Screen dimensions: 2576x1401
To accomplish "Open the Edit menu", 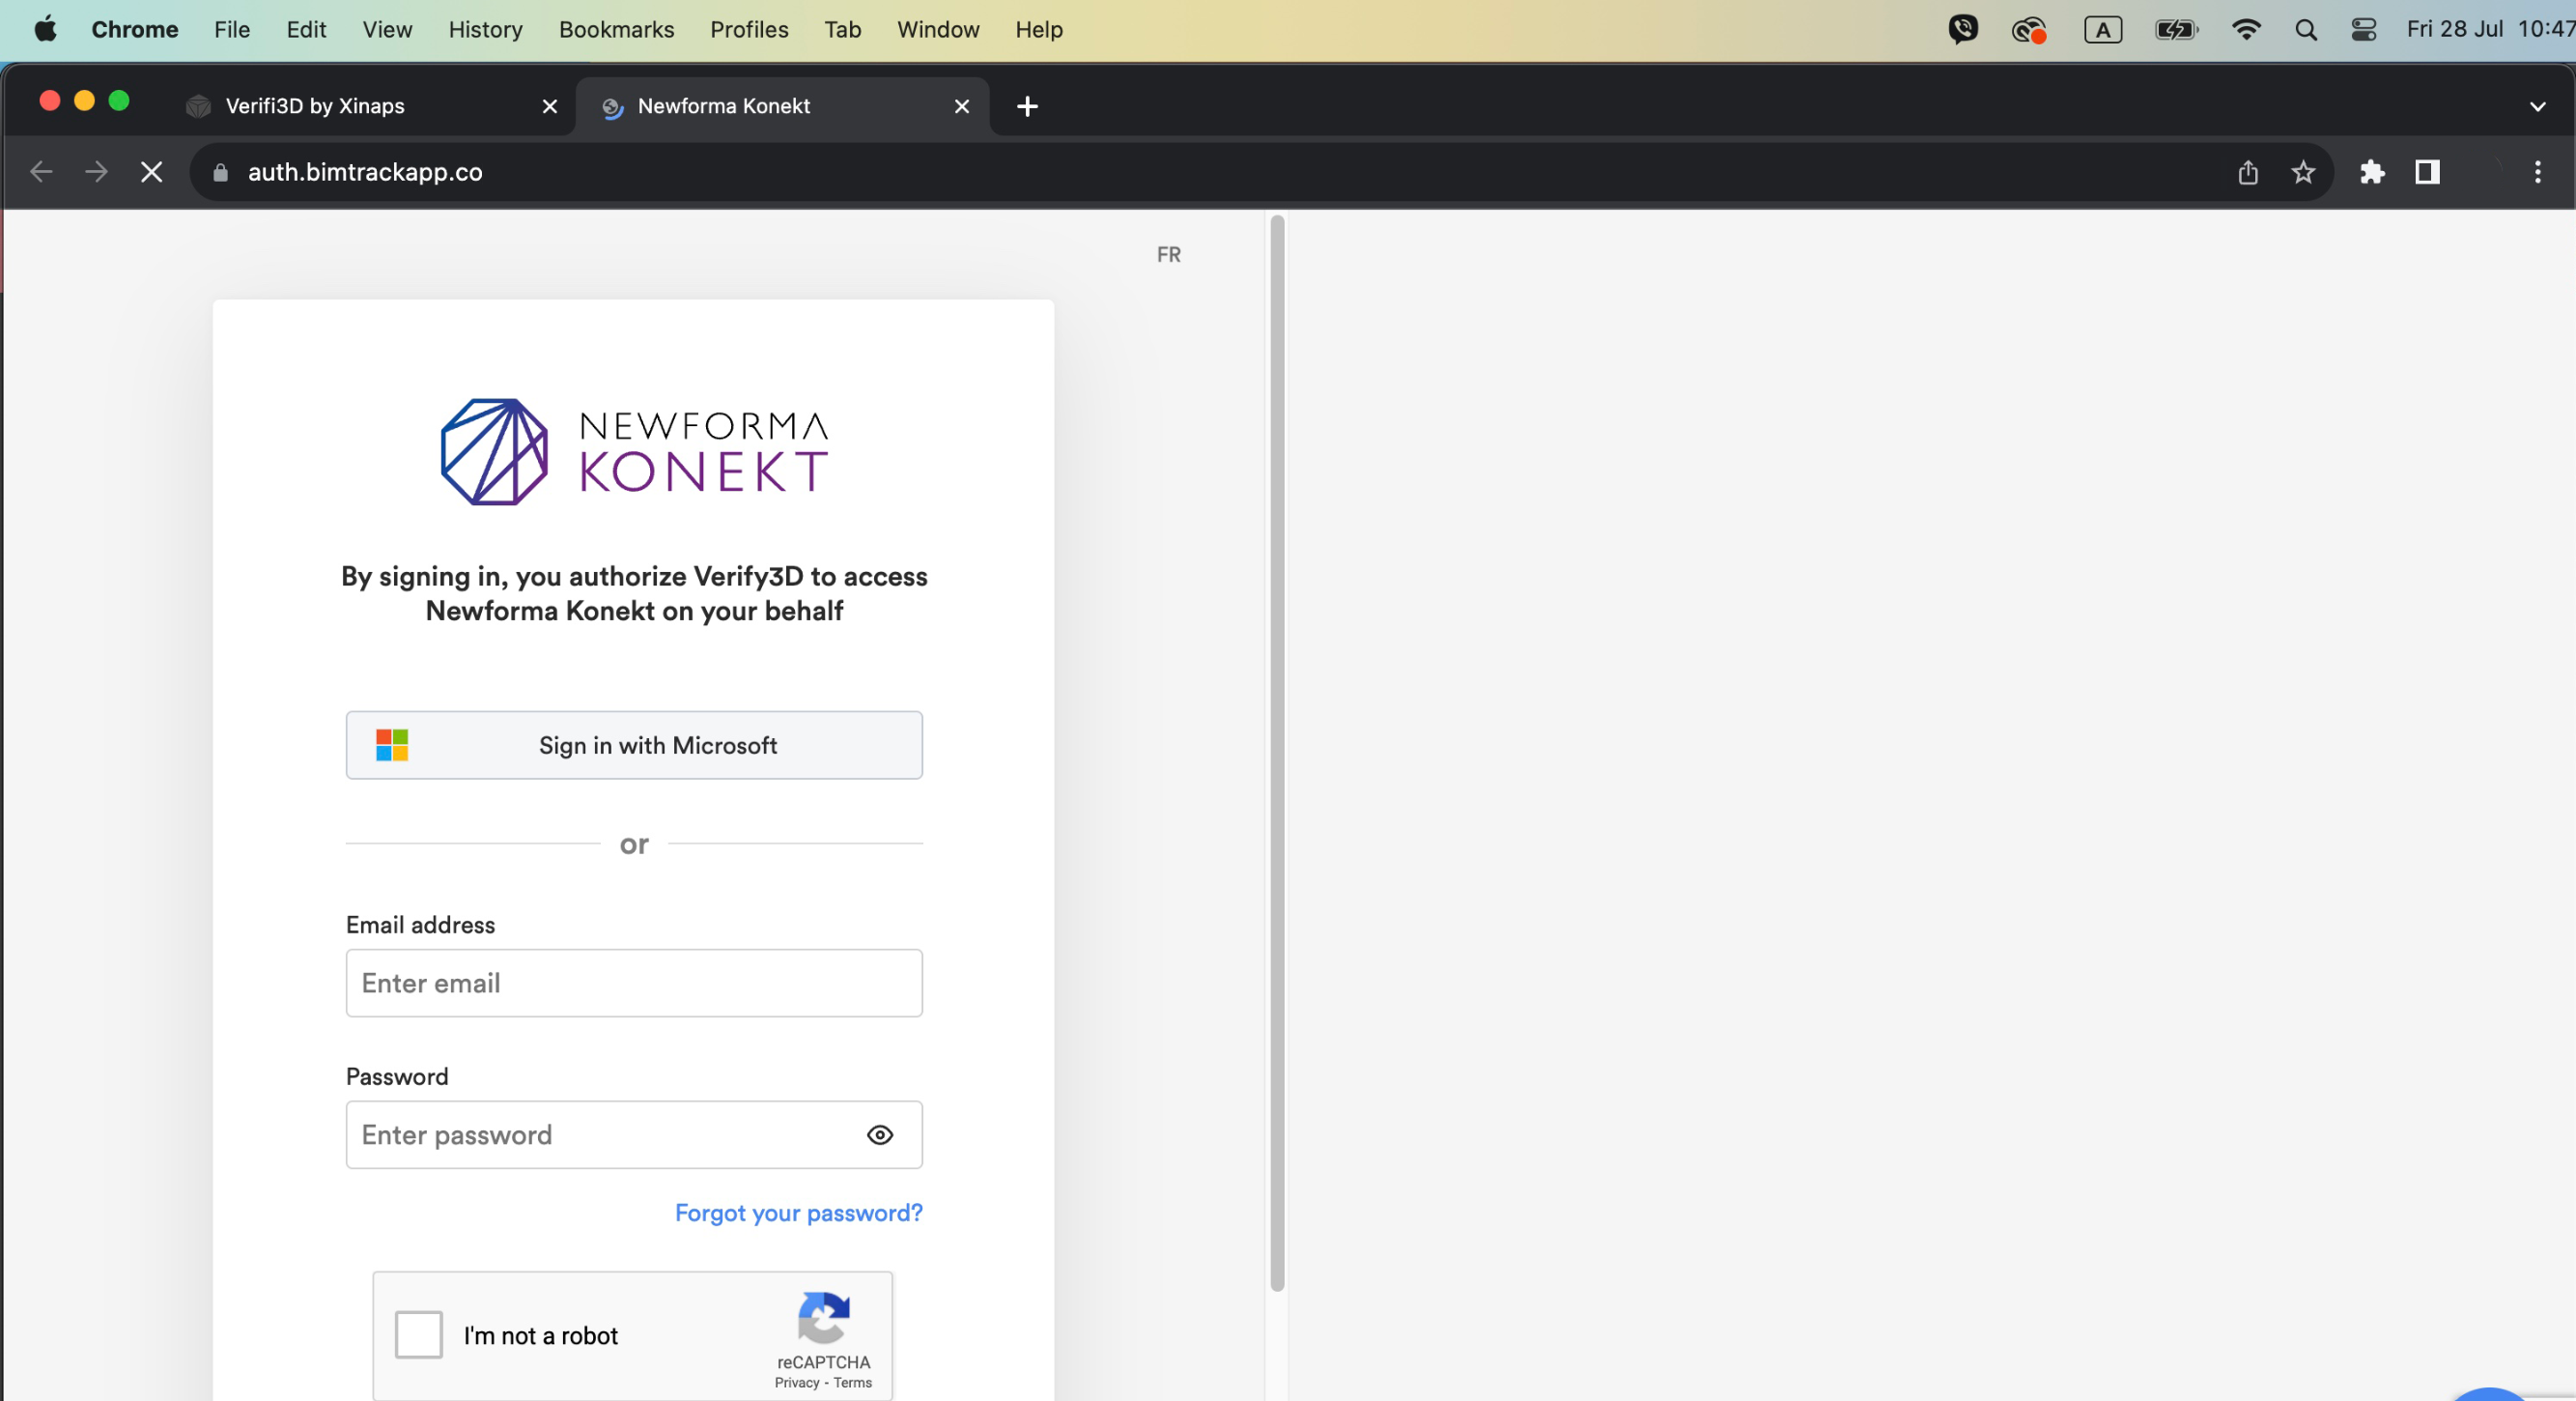I will (306, 29).
